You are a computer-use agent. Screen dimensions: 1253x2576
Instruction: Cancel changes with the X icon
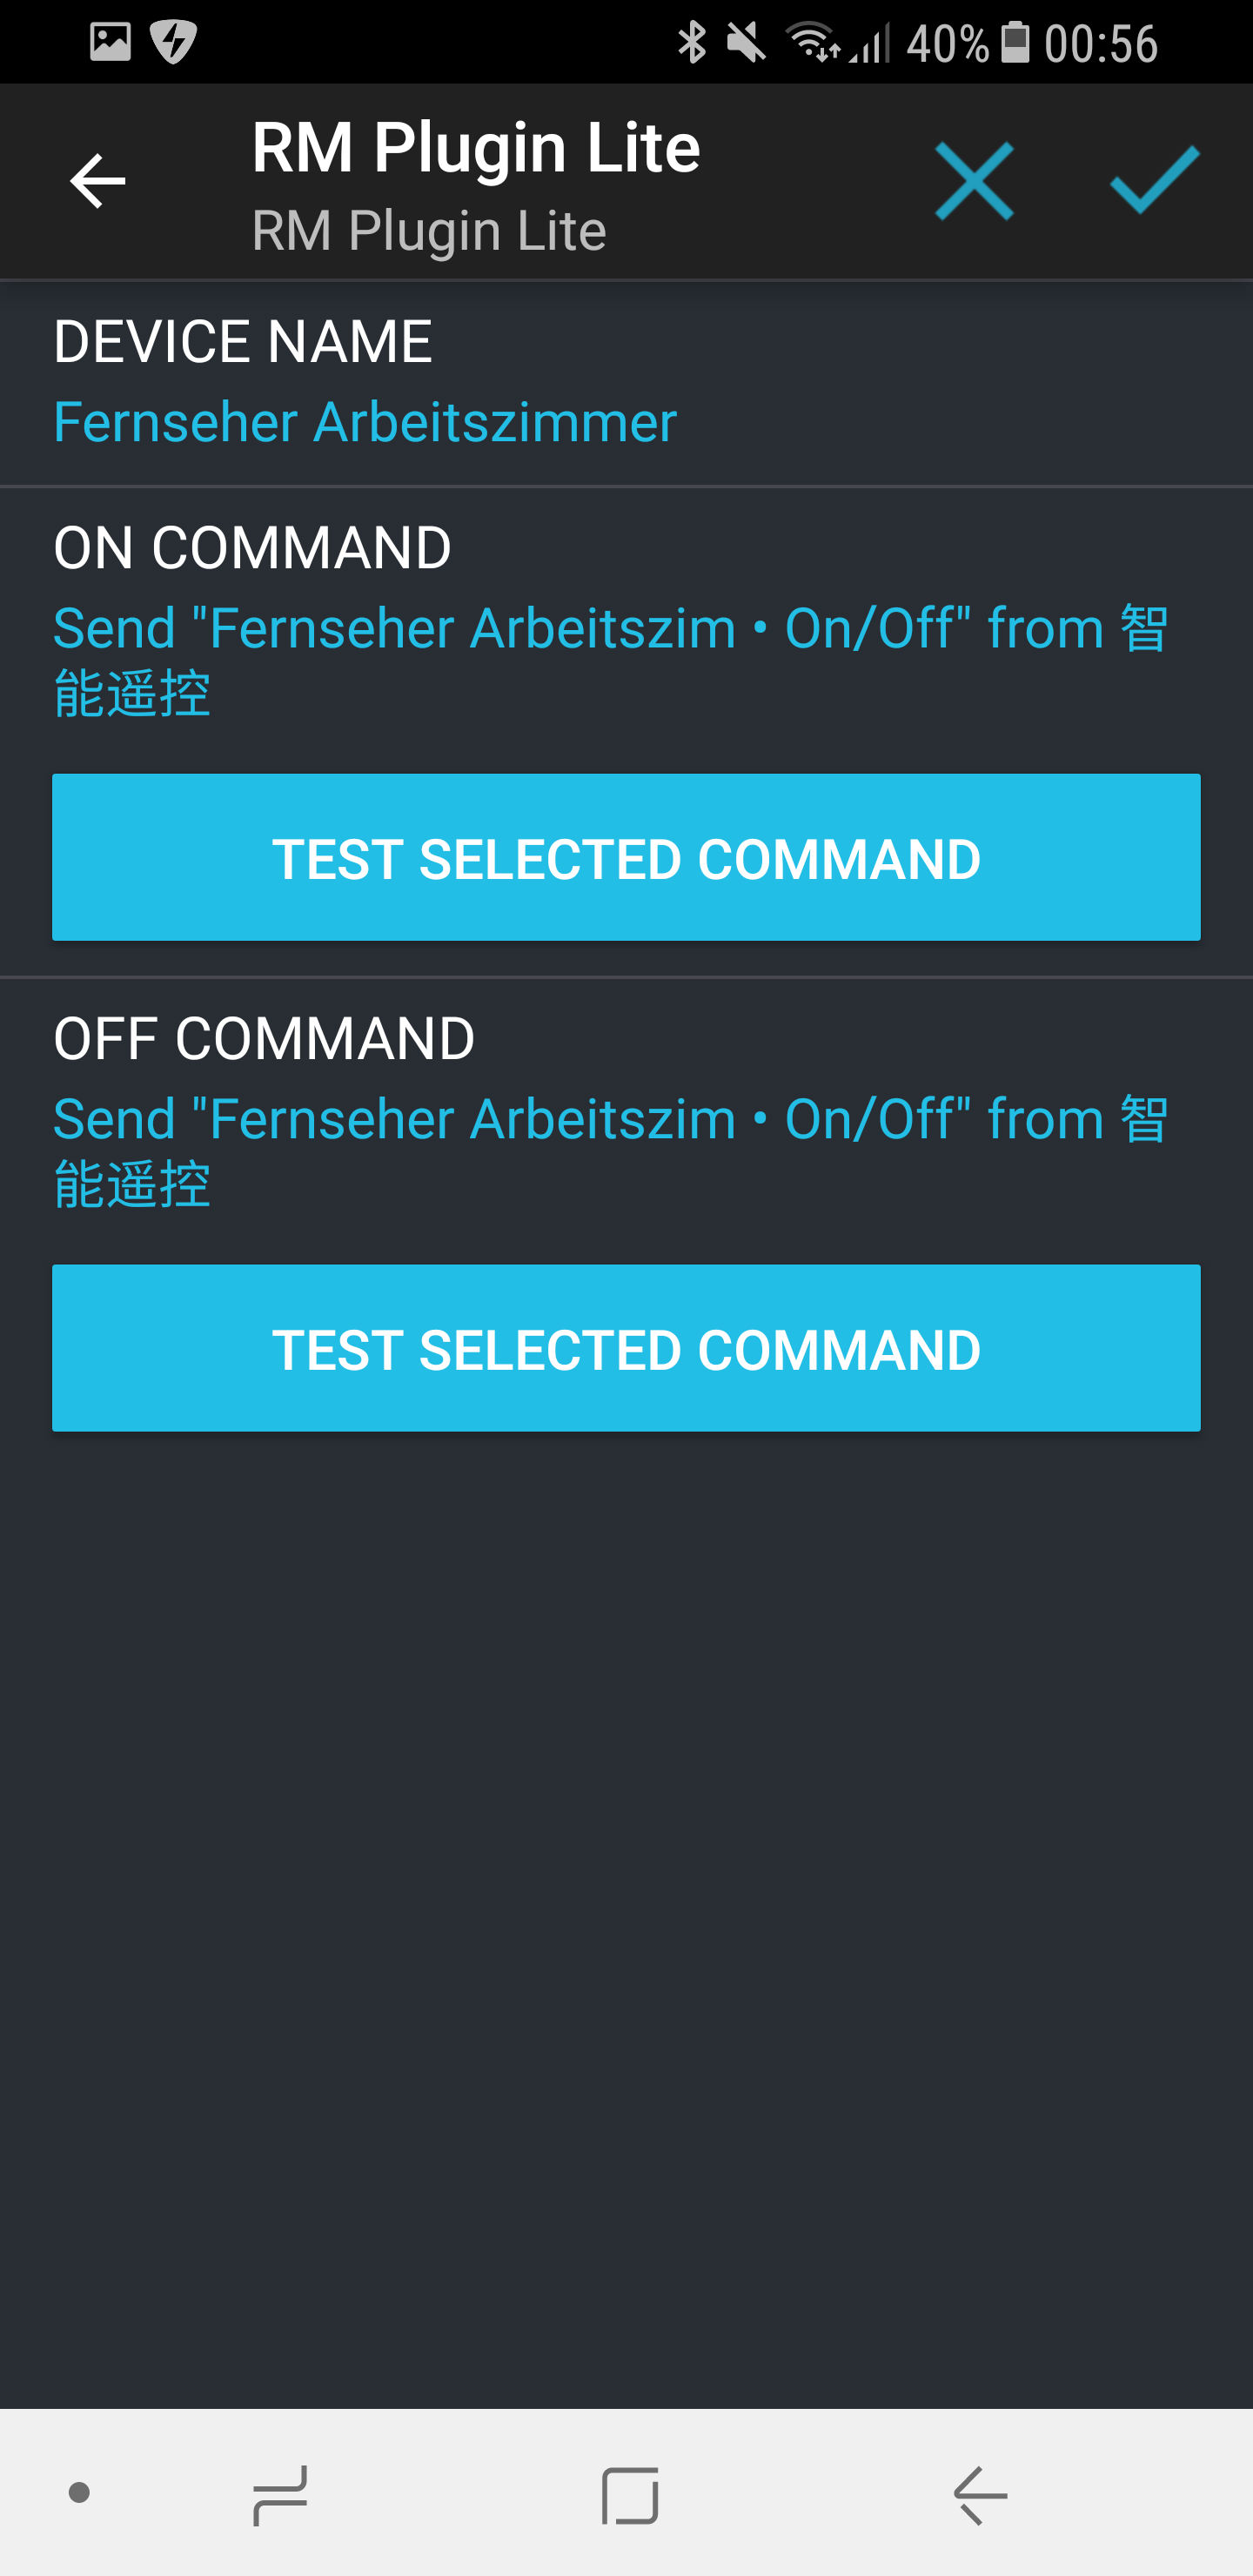973,181
